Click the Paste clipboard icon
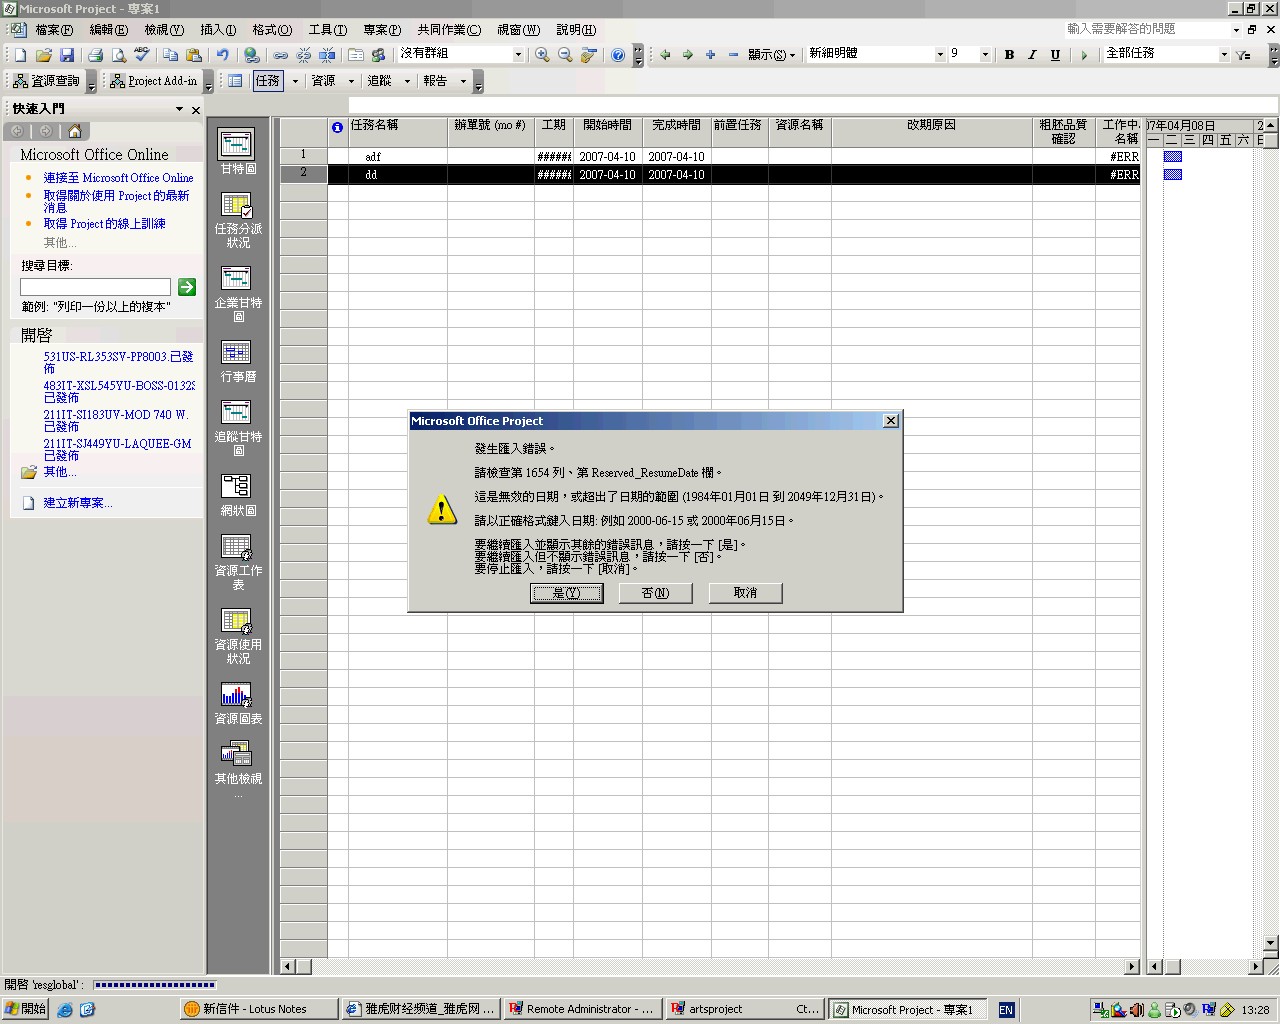Screen dimensions: 1280x1024 click(x=193, y=55)
